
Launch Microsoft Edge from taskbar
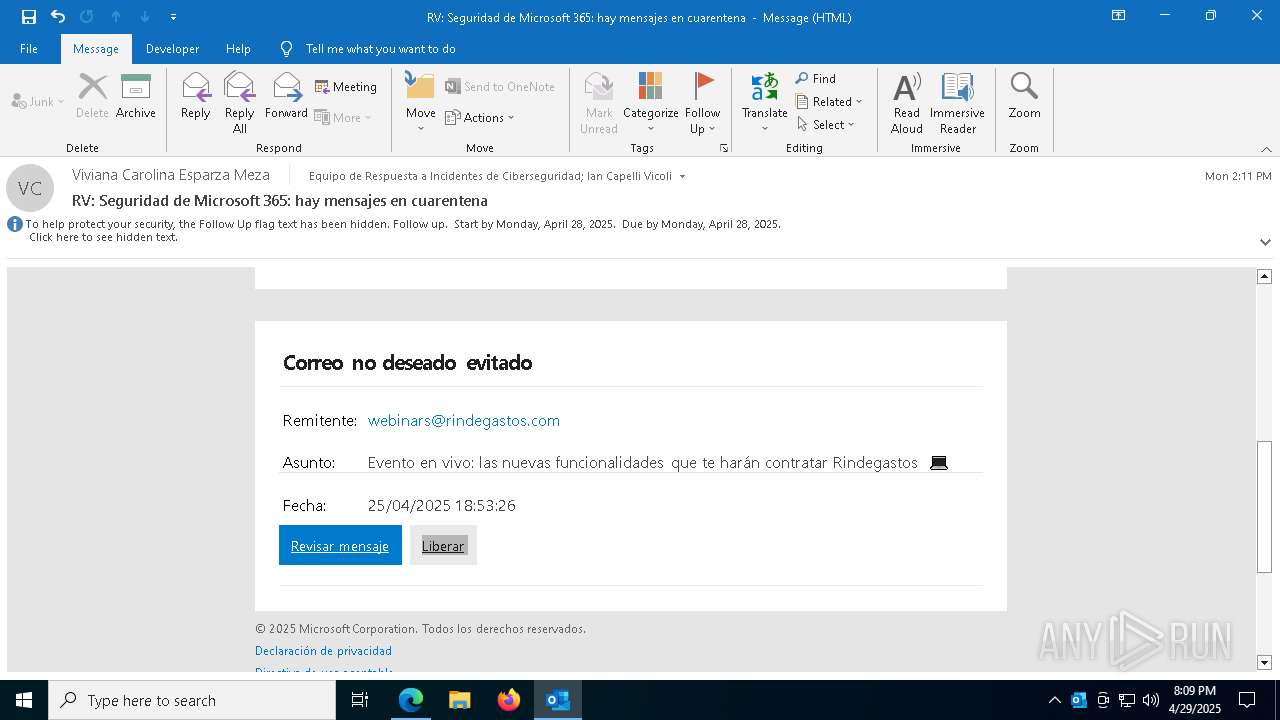411,700
